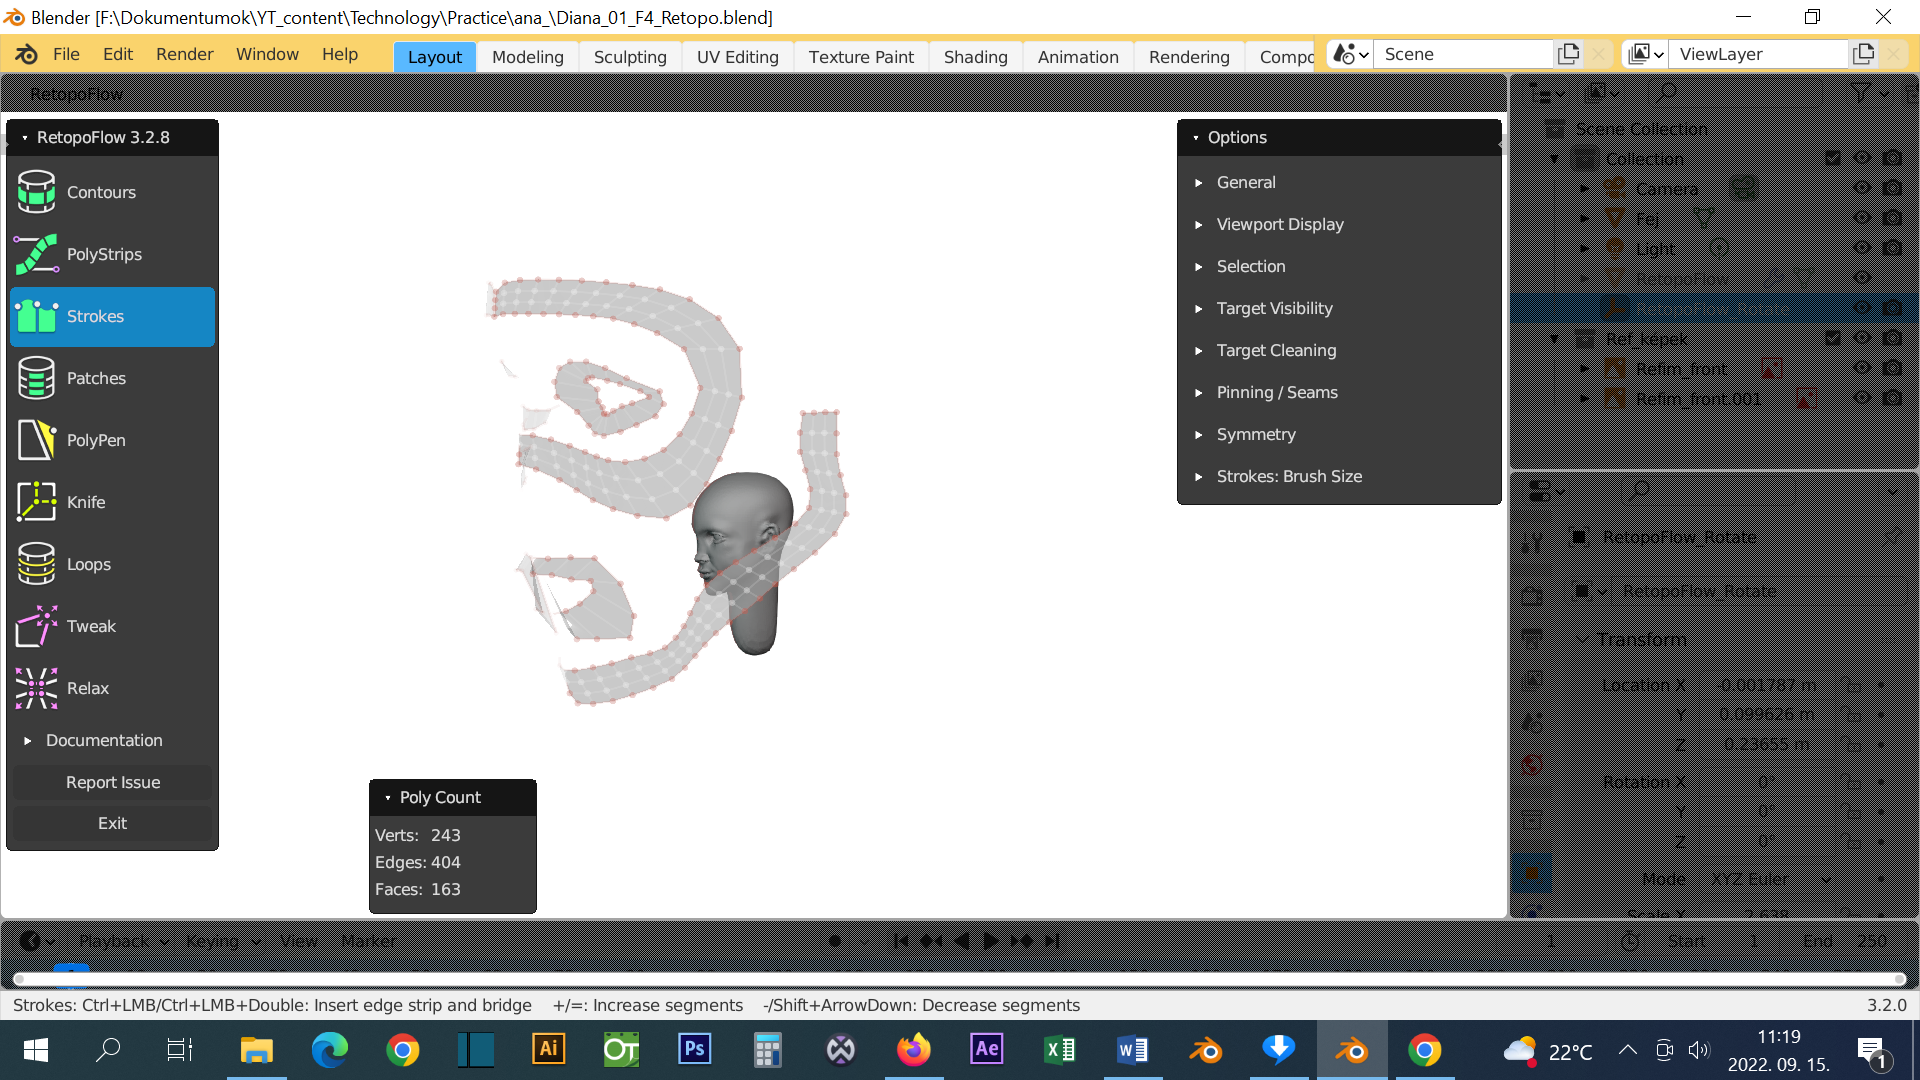1920x1080 pixels.
Task: Switch to the Patches tool
Action: click(x=96, y=378)
